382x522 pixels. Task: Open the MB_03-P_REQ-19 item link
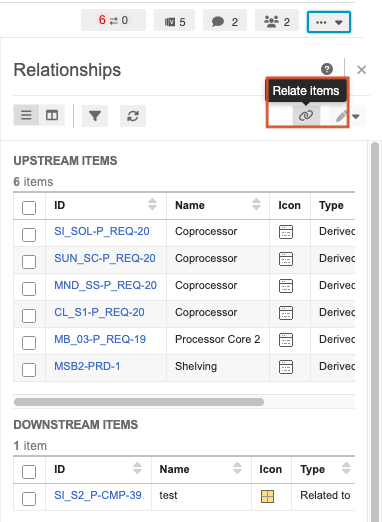click(x=100, y=339)
